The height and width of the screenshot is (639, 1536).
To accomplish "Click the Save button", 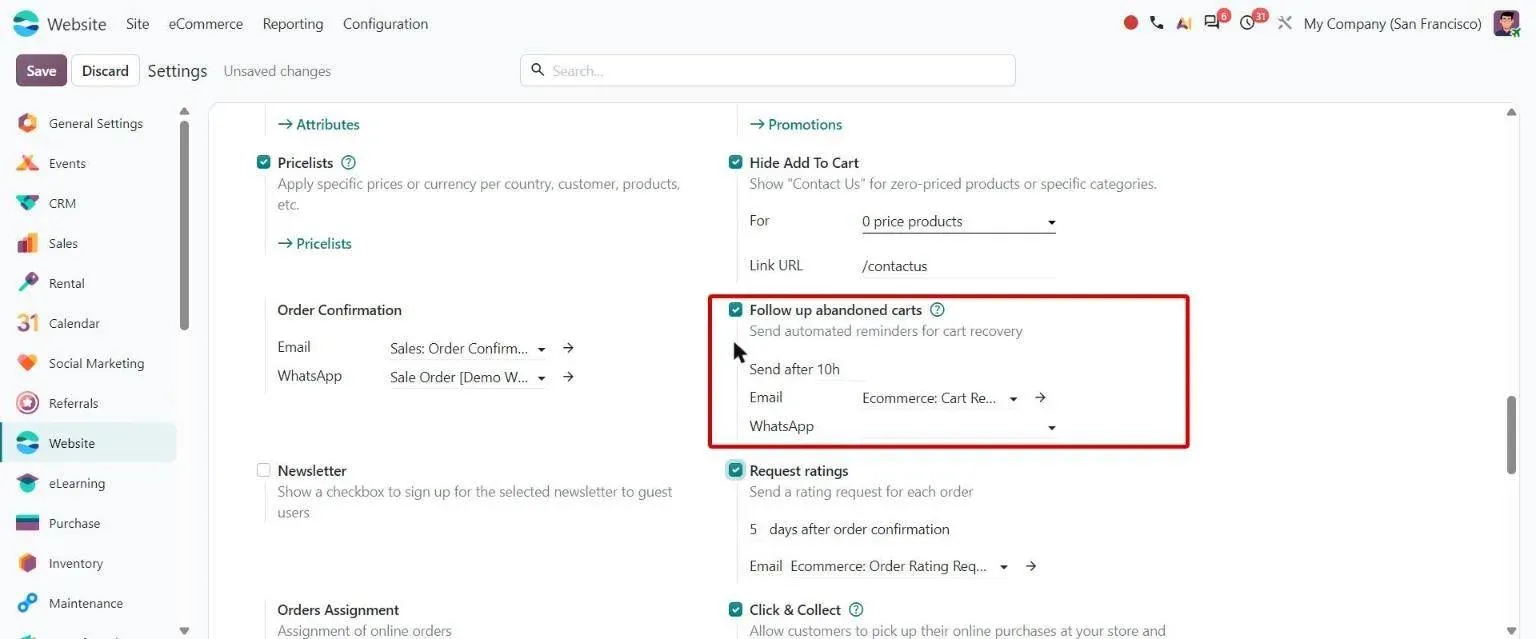I will pos(41,71).
